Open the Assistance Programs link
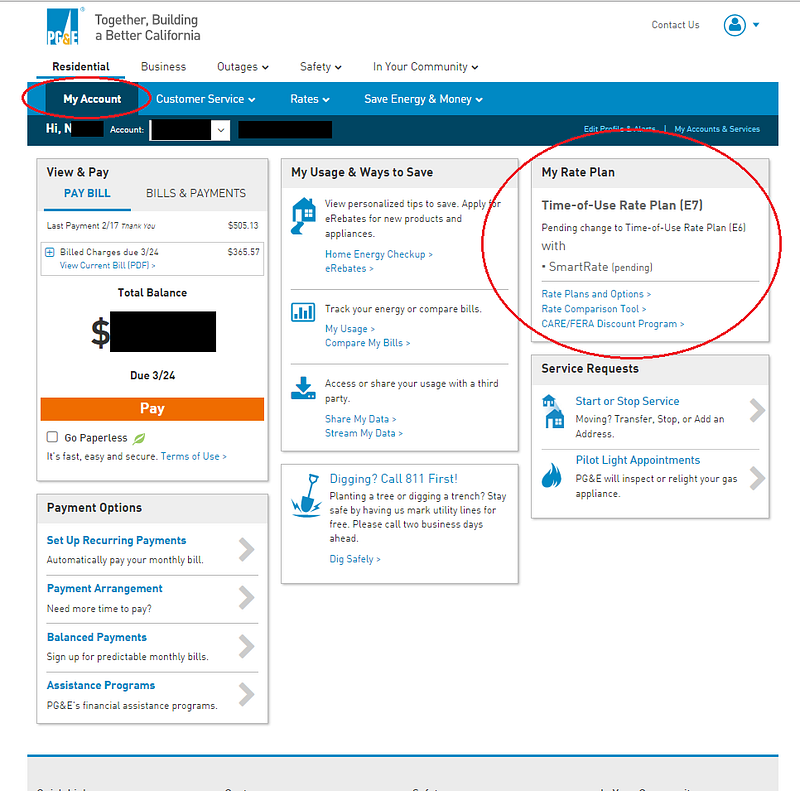This screenshot has height=791, width=800. [x=101, y=685]
